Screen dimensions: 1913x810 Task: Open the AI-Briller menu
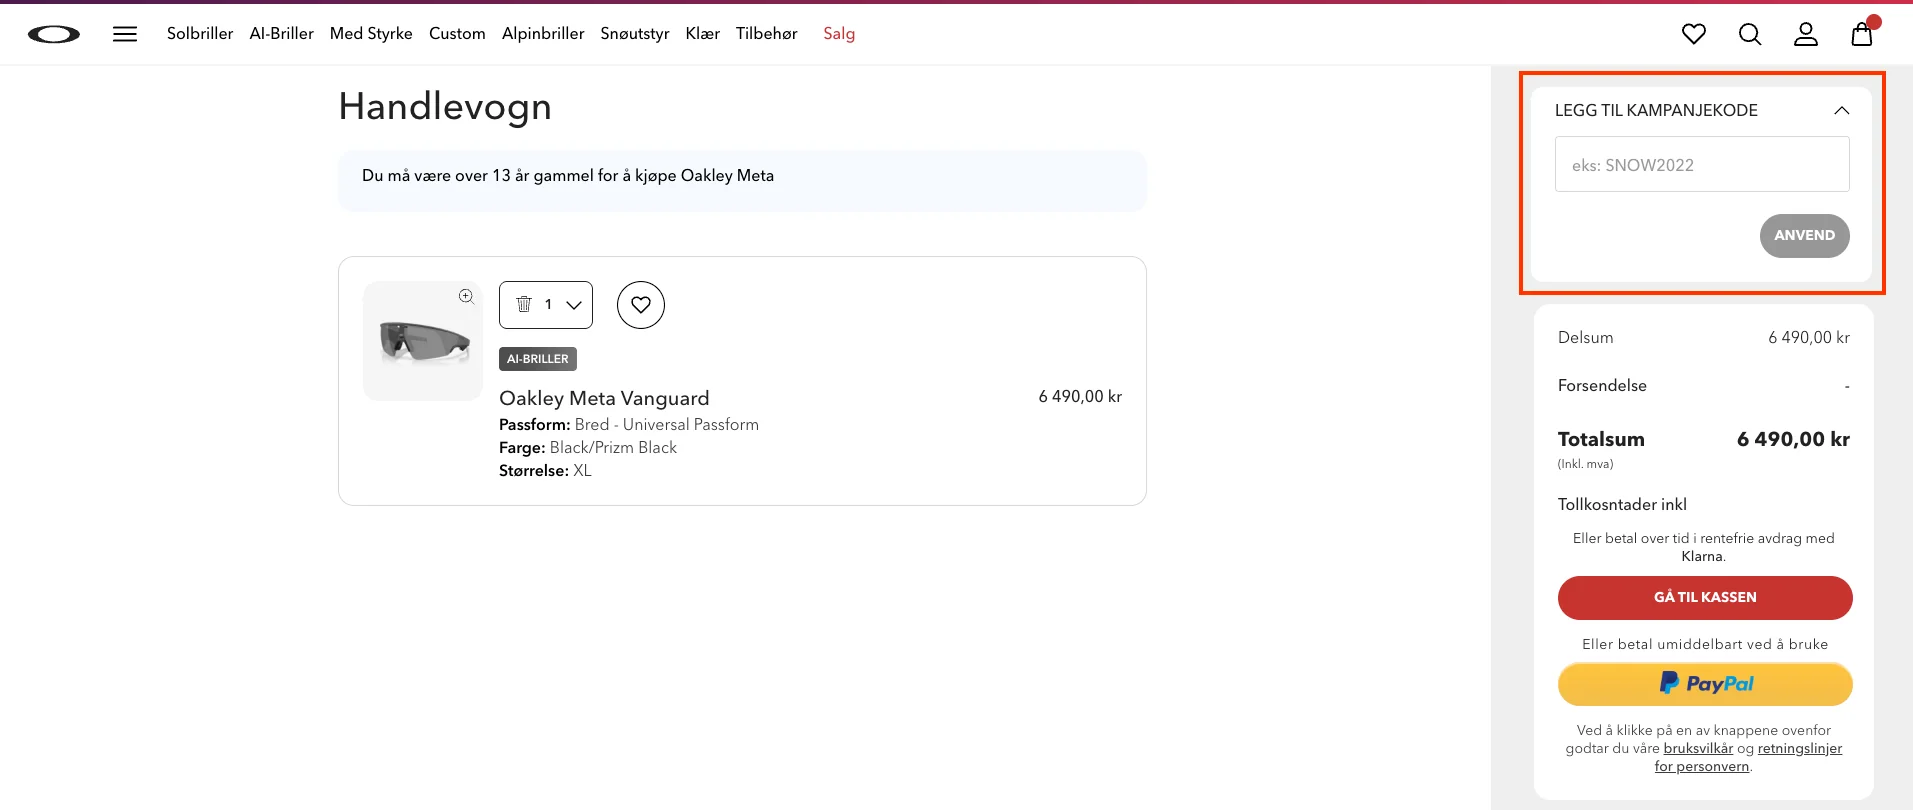coord(282,34)
